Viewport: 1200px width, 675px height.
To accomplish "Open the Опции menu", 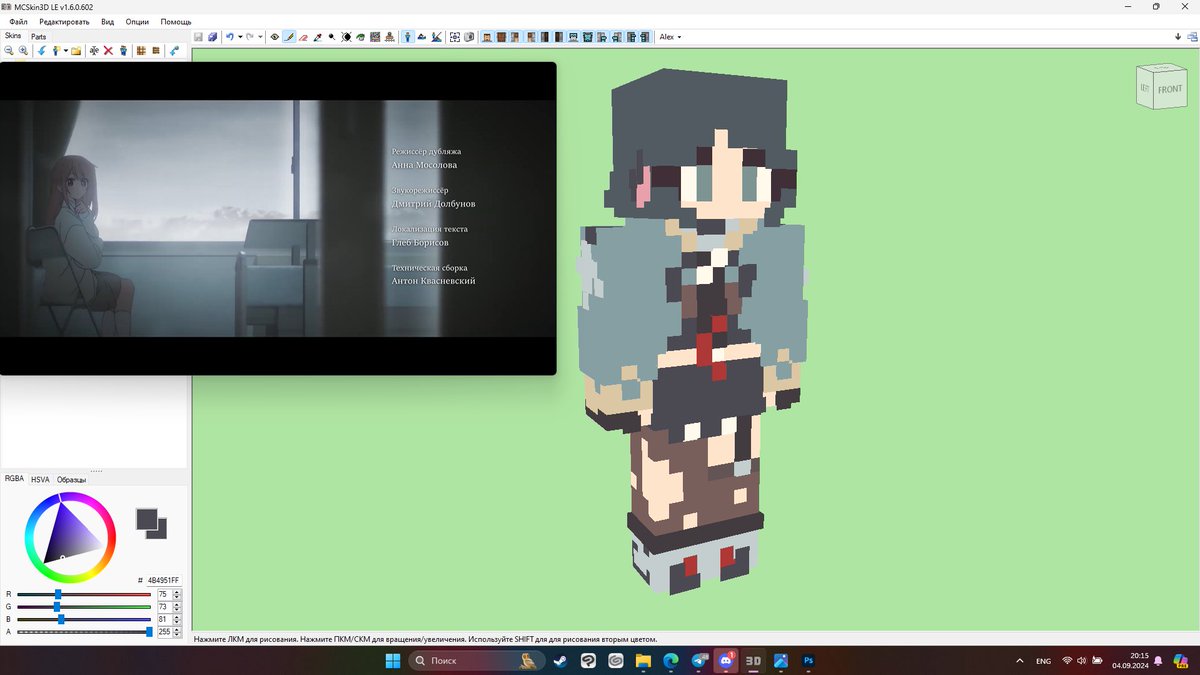I will [138, 21].
